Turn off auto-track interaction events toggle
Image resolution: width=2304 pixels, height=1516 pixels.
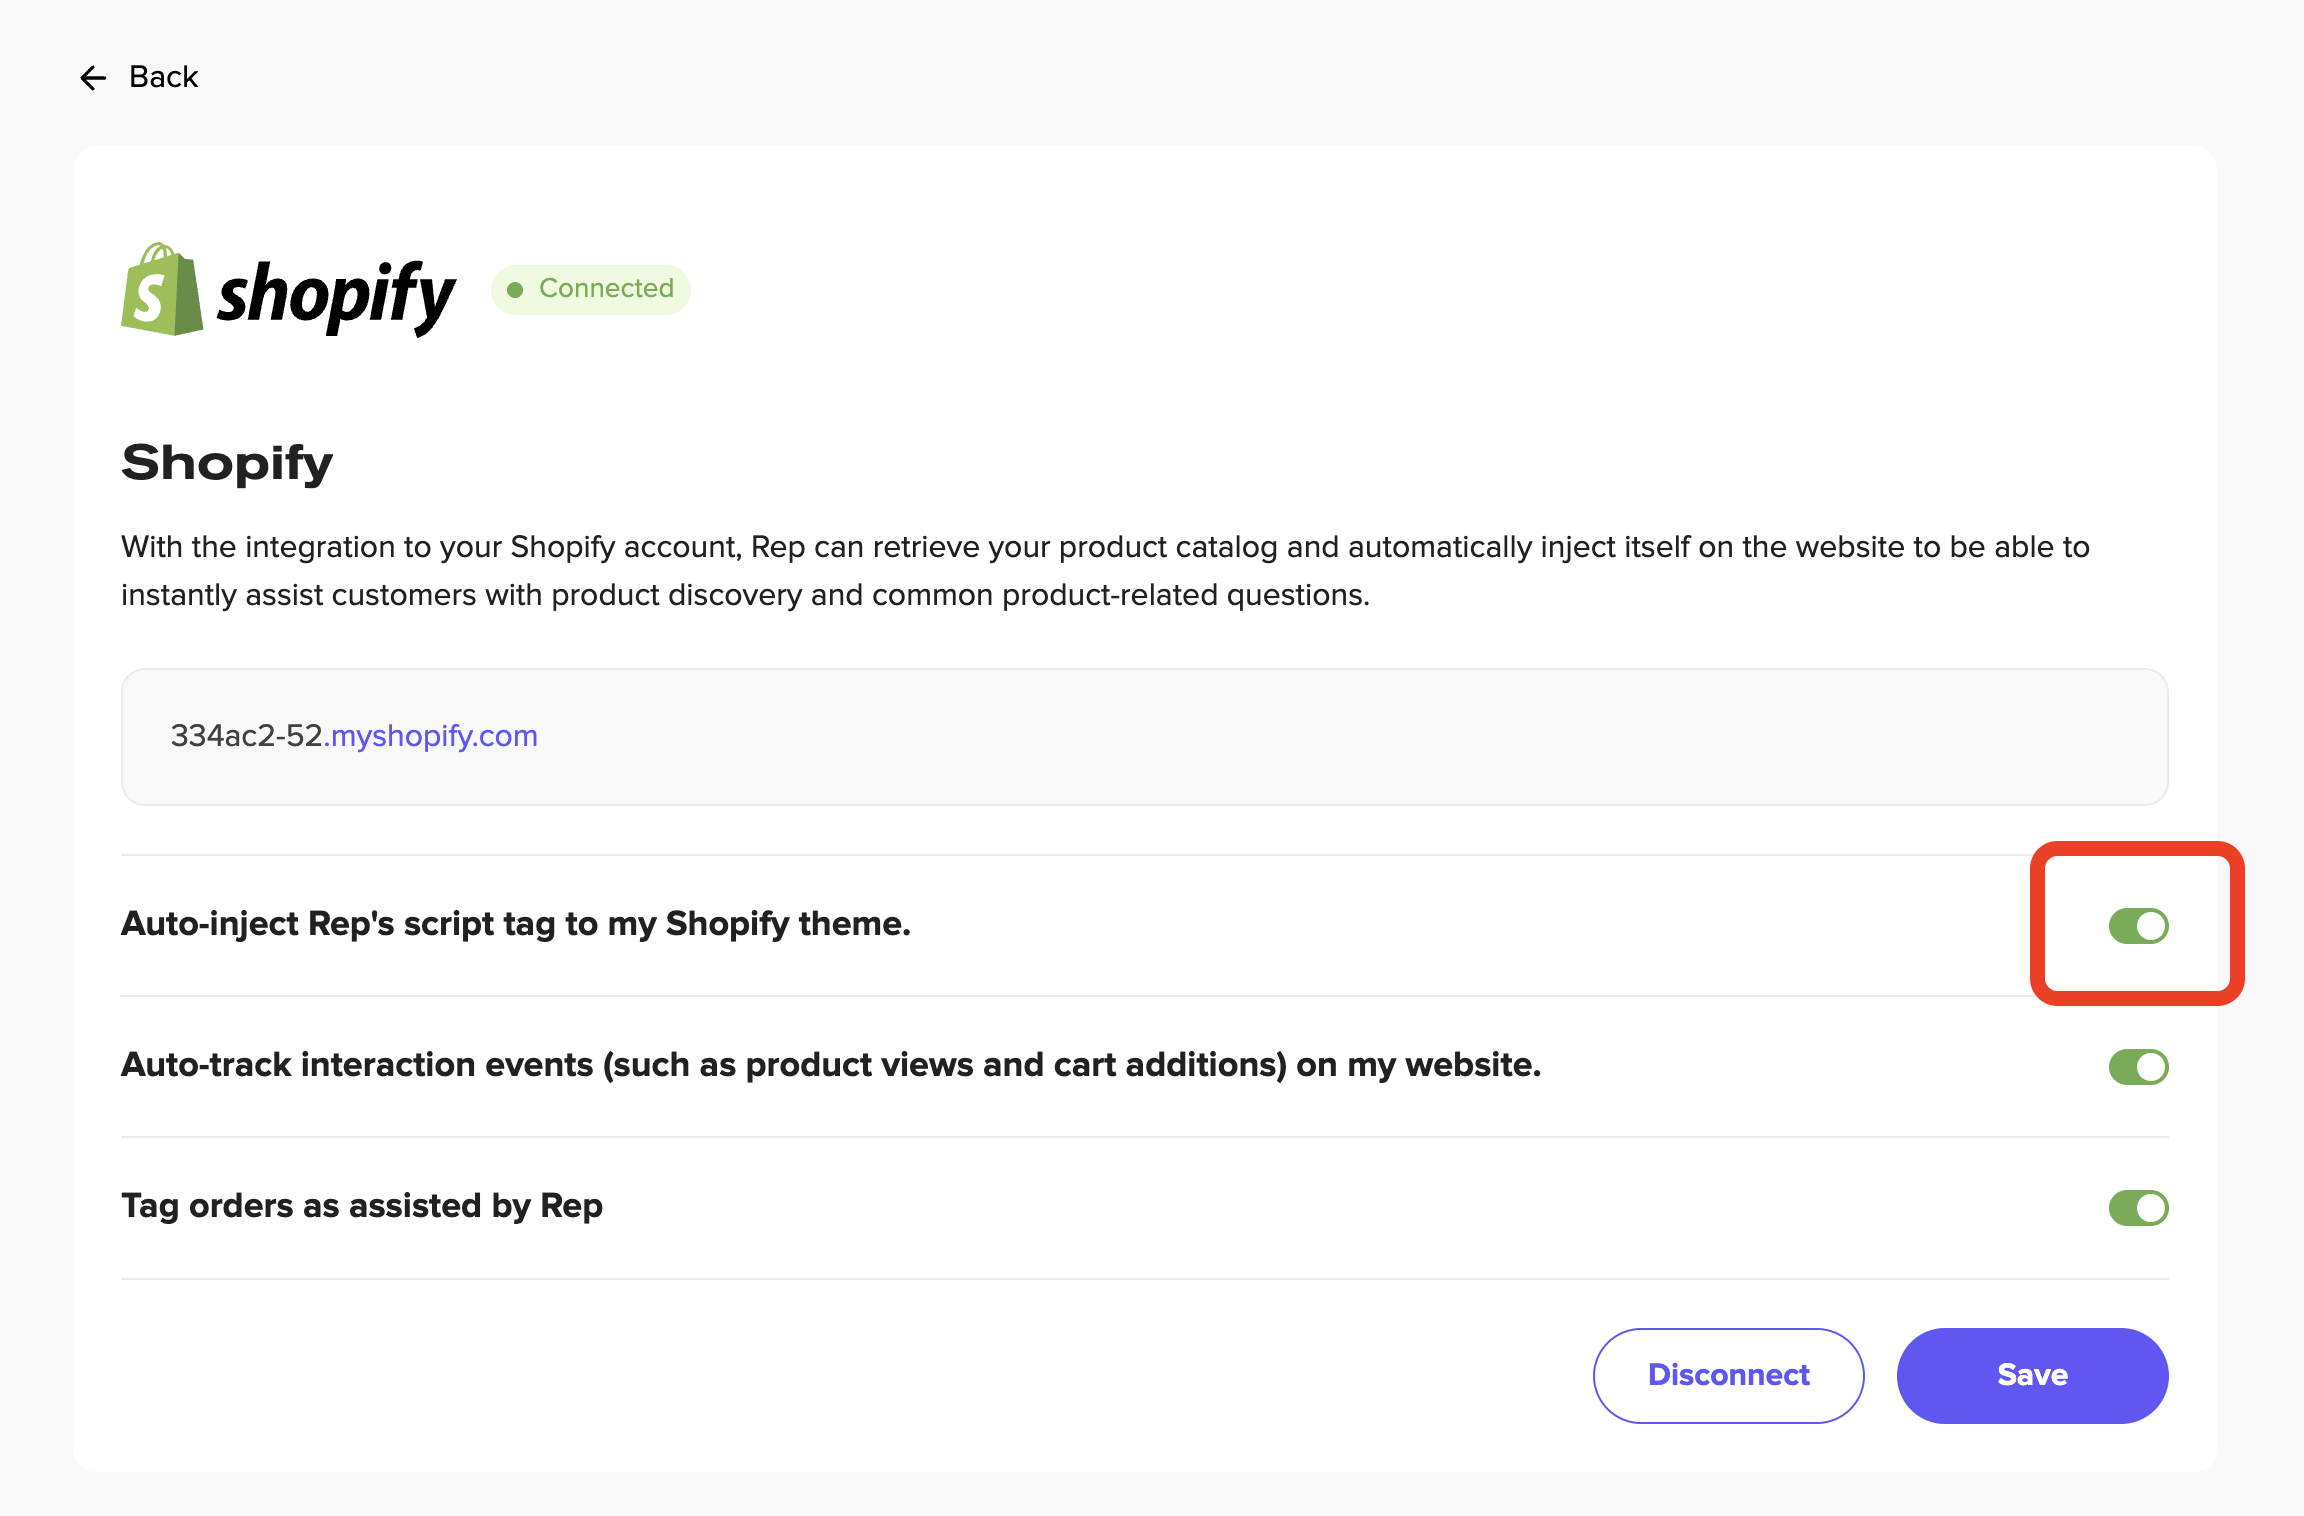pos(2138,1067)
